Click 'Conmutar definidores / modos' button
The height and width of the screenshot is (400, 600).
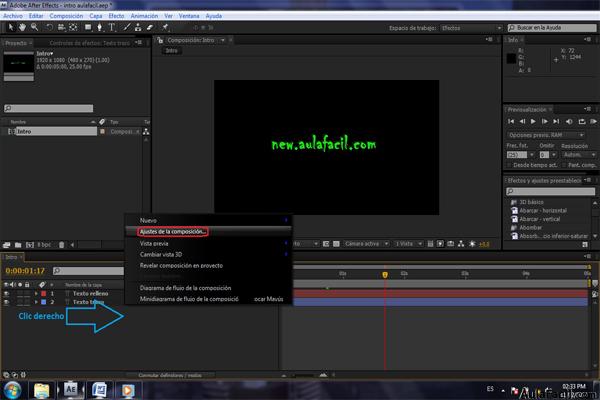[x=170, y=376]
